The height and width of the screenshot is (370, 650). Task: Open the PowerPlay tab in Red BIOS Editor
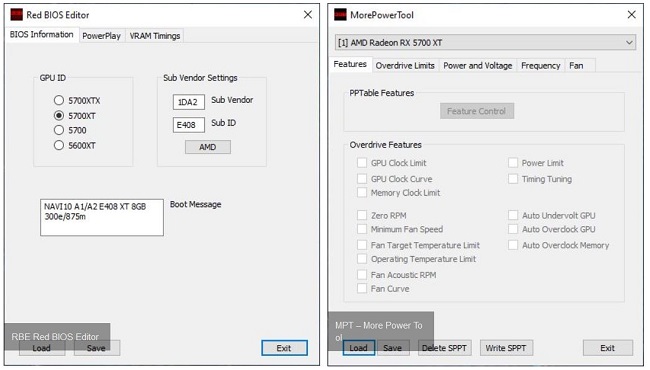[102, 36]
